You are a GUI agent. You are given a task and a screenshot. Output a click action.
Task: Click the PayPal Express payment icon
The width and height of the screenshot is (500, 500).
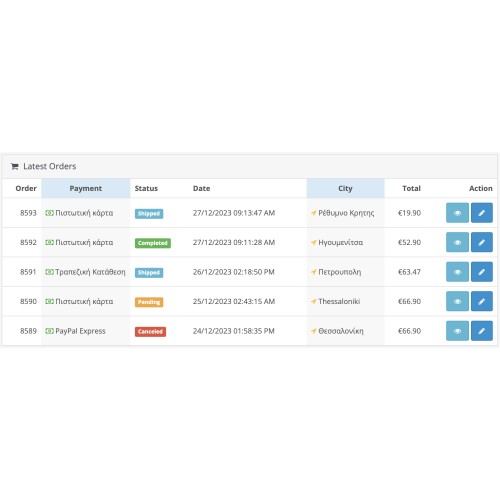coord(49,331)
